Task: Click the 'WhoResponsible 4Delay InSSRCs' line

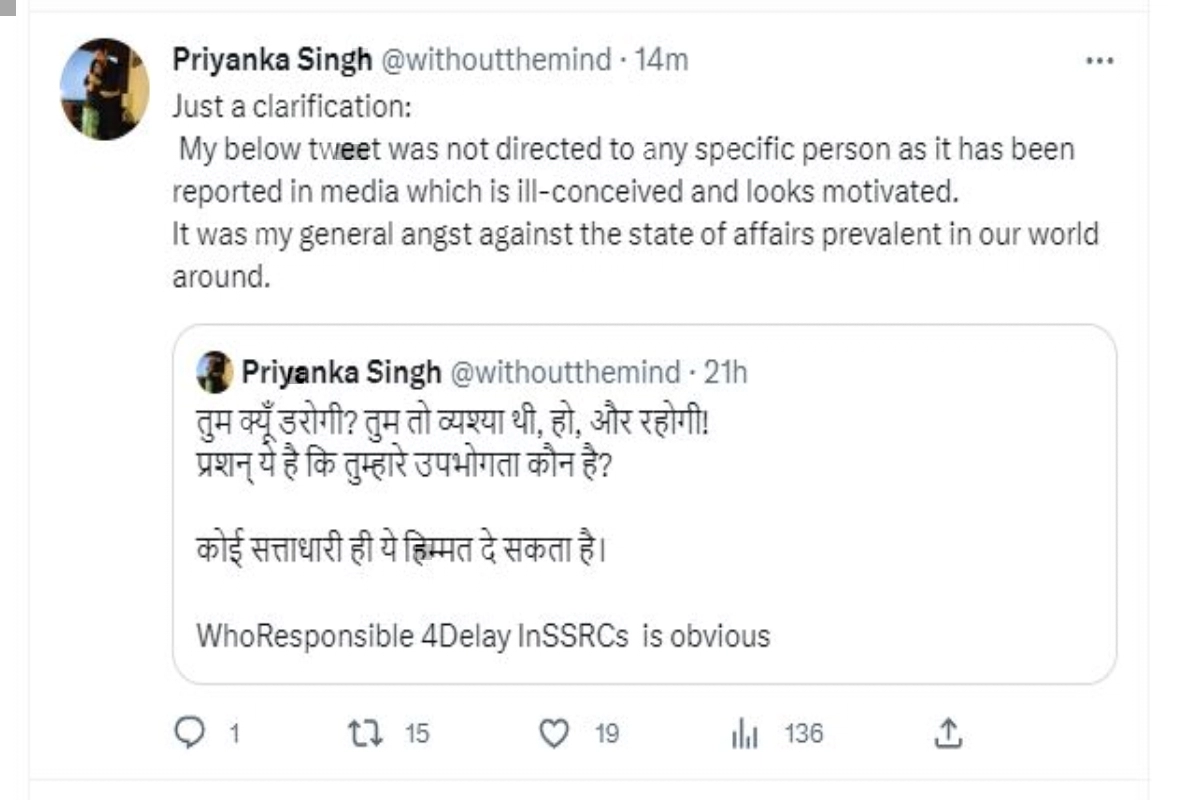Action: click(x=483, y=635)
